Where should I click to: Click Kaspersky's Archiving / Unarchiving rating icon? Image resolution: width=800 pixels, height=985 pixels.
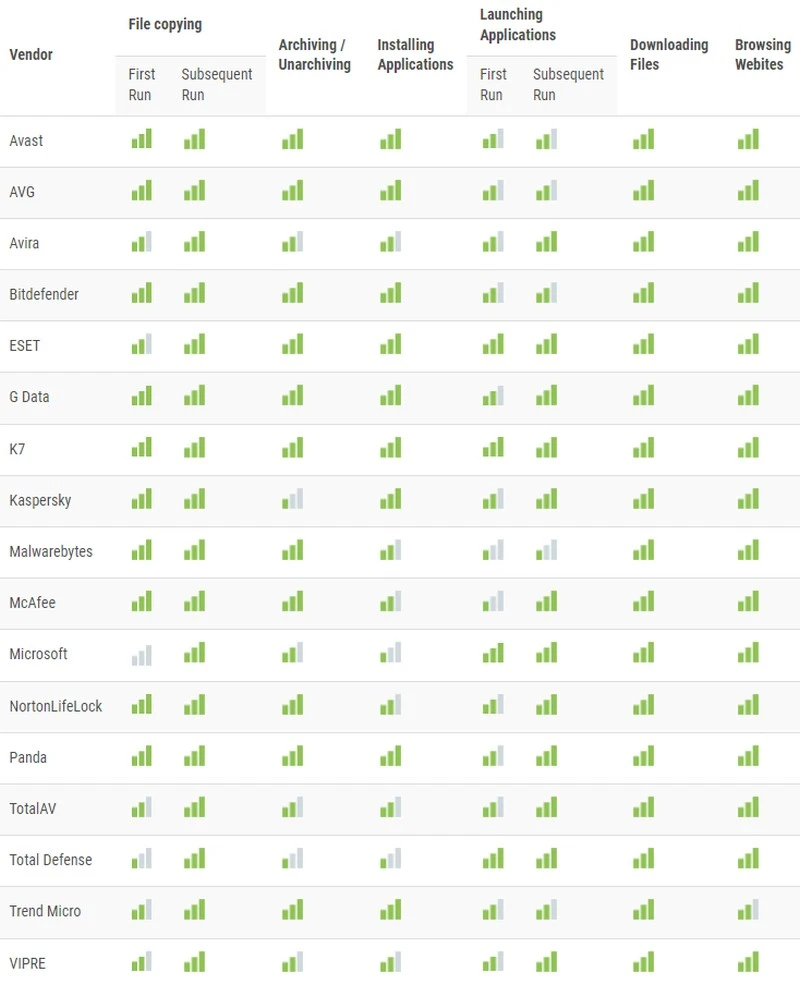point(292,500)
